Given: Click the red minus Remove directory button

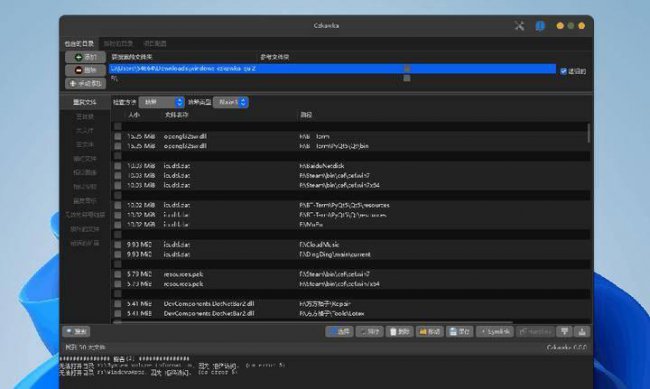Looking at the screenshot, I should tap(85, 70).
